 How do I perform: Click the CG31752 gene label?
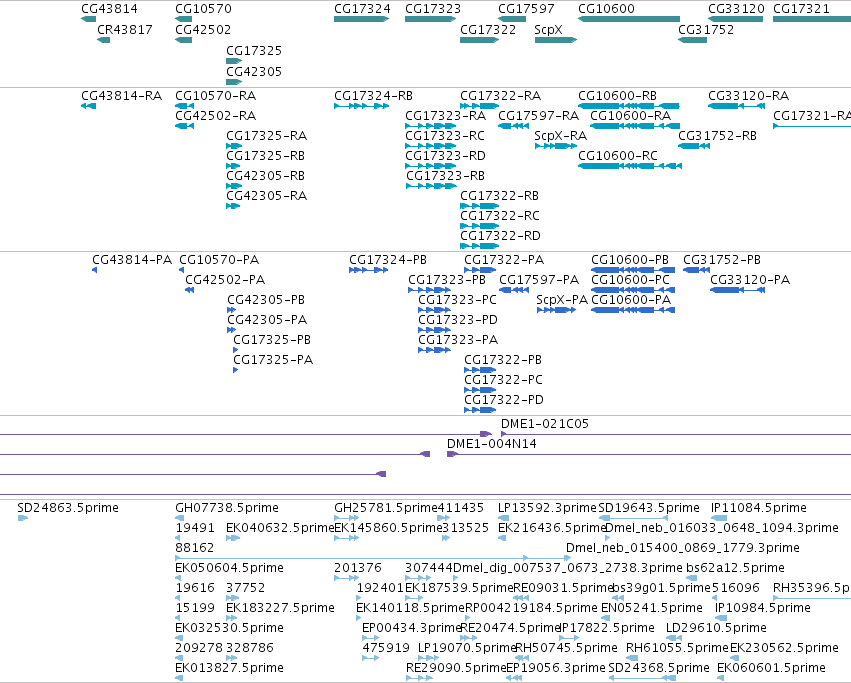click(x=706, y=29)
